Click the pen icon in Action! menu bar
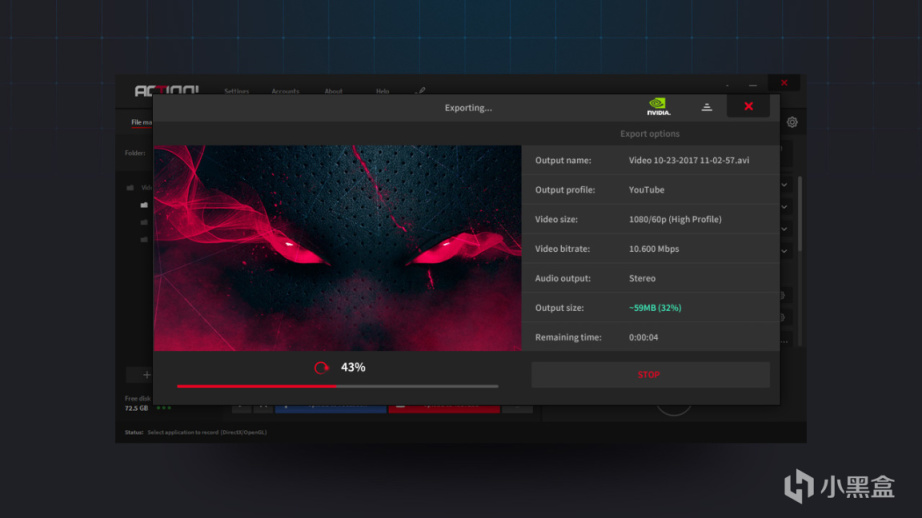Viewport: 922px width, 518px height. pyautogui.click(x=420, y=91)
